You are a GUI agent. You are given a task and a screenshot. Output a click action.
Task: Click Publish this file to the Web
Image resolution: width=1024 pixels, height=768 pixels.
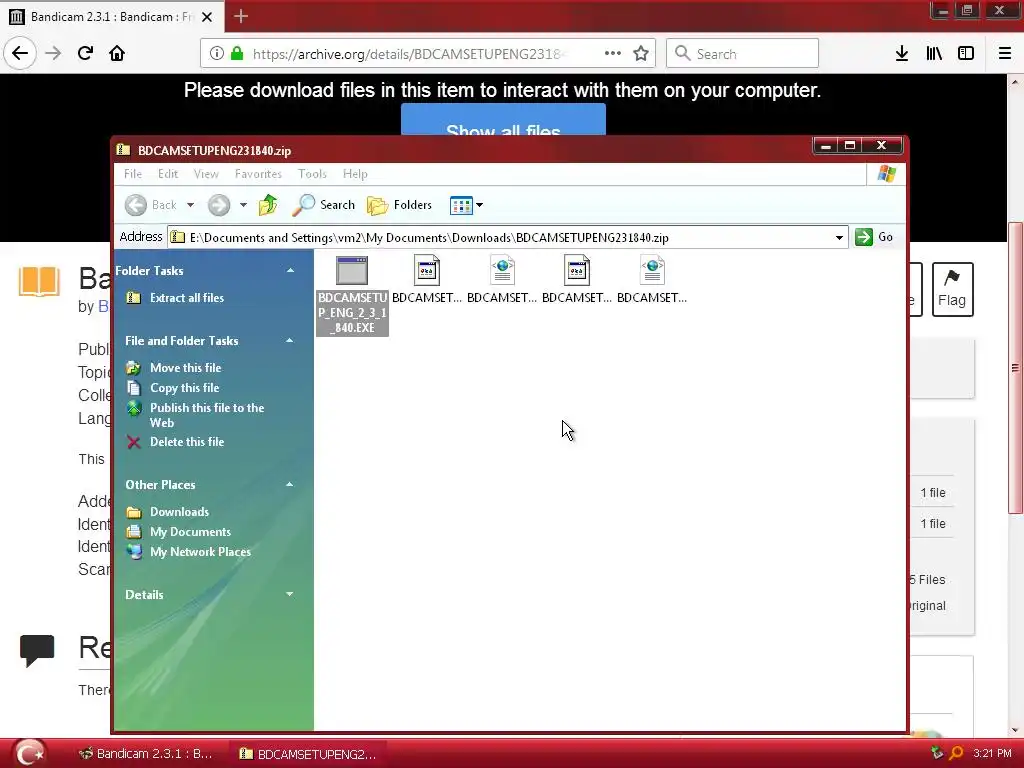pos(207,415)
